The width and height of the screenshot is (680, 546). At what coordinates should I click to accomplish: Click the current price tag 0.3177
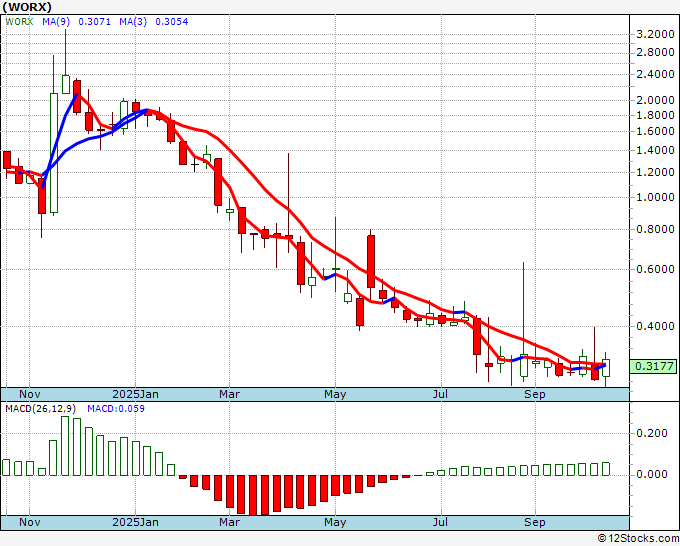coord(654,366)
